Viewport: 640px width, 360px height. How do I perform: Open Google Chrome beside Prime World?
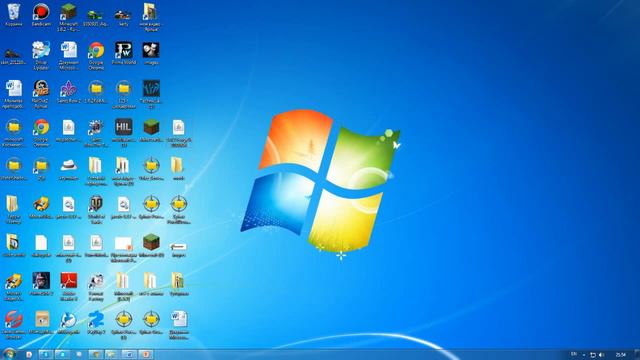click(x=96, y=50)
